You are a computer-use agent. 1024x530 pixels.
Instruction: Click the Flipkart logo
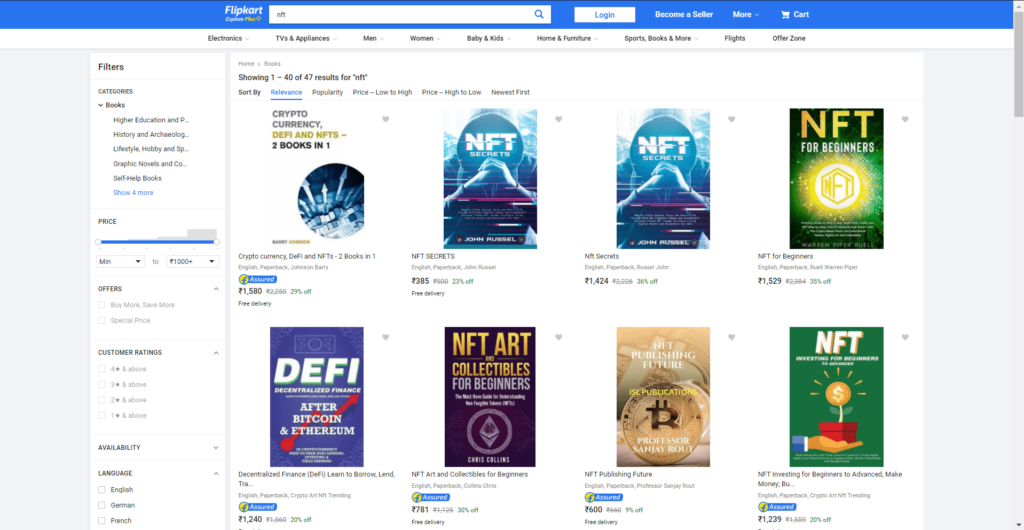(x=243, y=14)
